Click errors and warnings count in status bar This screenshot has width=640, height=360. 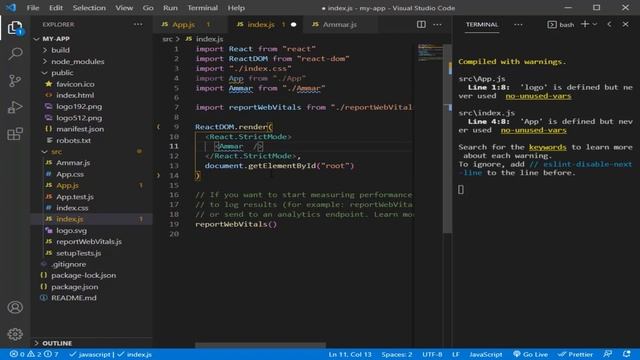34,354
